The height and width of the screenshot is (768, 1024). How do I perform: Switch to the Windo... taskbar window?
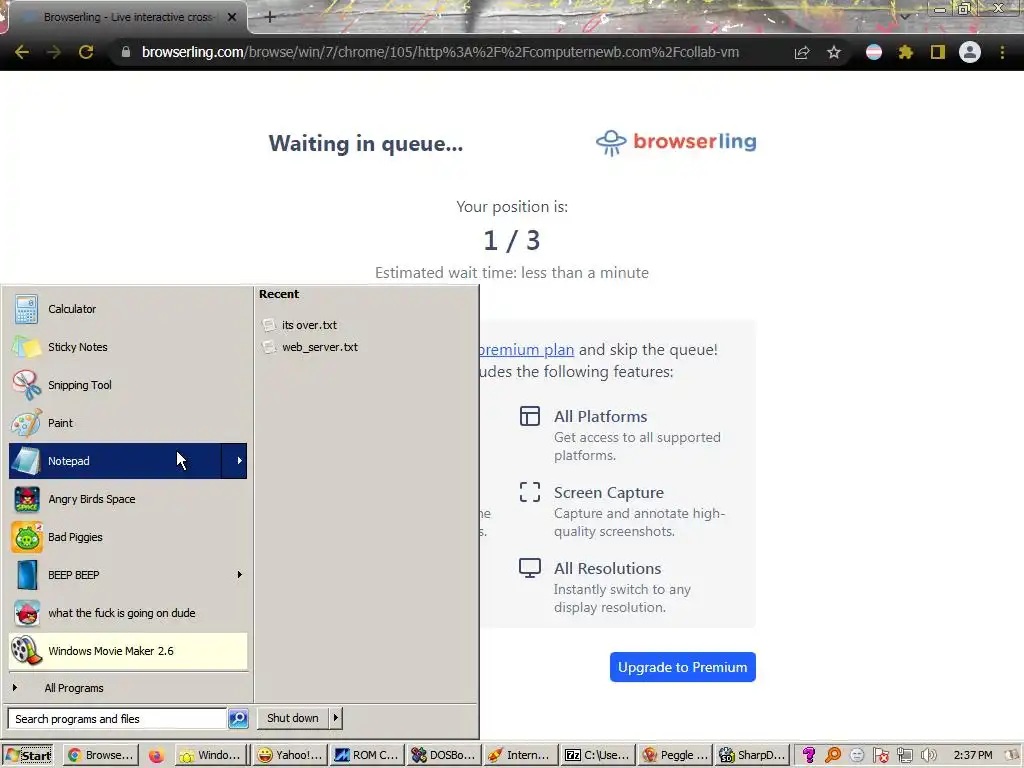pos(212,755)
